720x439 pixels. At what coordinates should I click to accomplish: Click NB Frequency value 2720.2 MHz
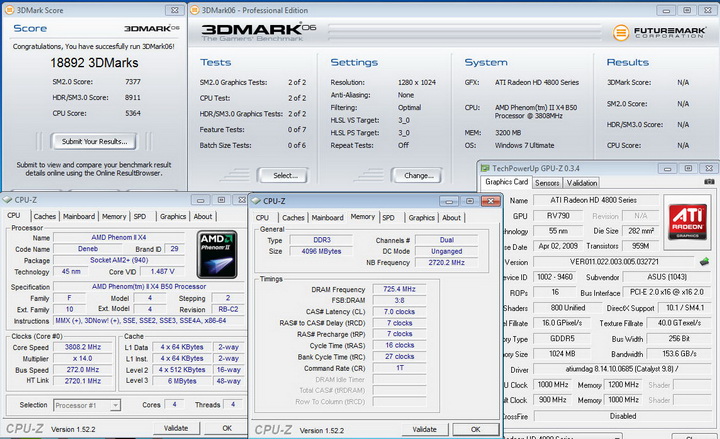446,263
